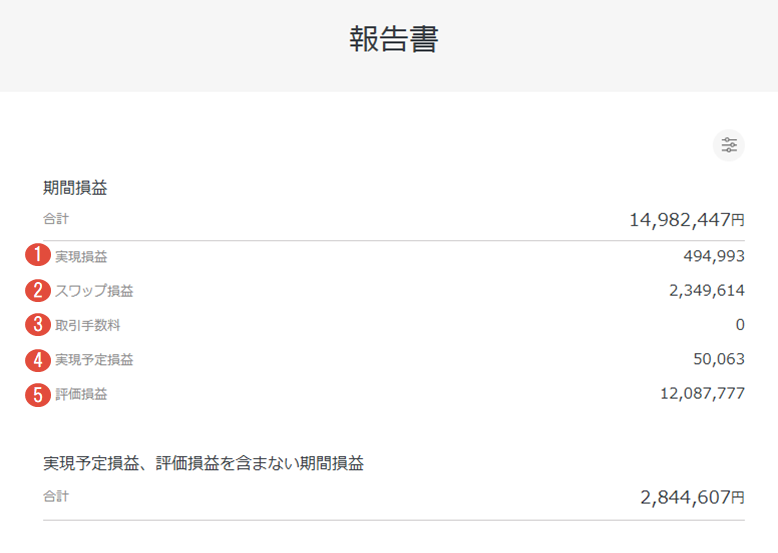
Task: Select the 取引手数料 row label
Action: click(87, 325)
